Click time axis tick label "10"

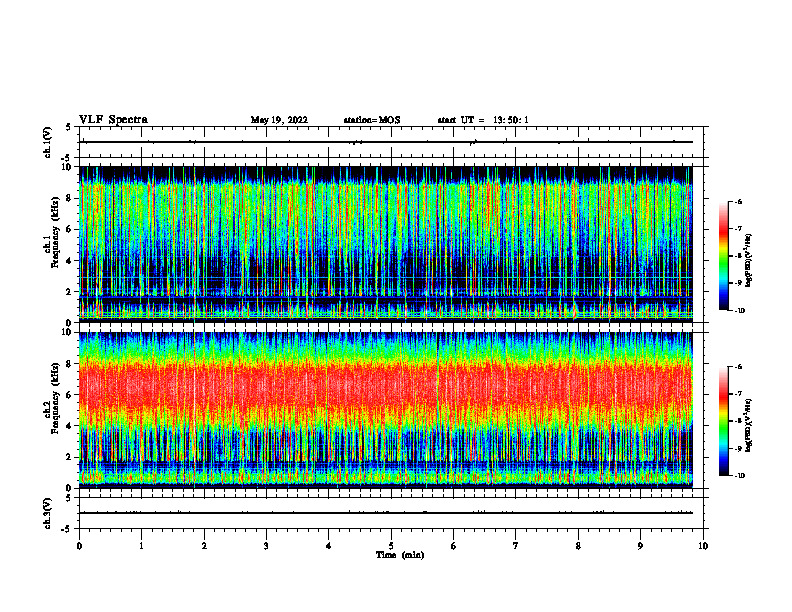(703, 546)
